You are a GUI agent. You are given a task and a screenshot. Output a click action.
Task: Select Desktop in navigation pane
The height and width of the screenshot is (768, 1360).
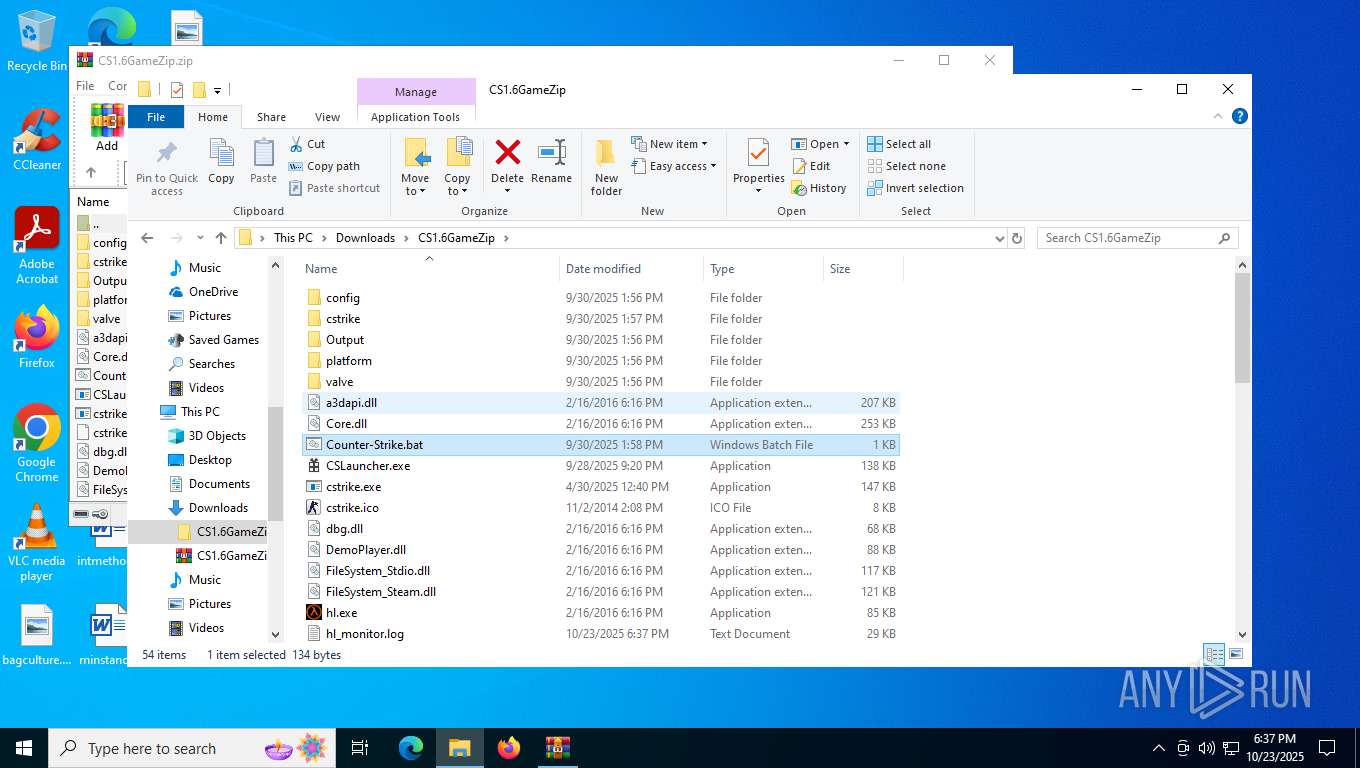tap(210, 460)
